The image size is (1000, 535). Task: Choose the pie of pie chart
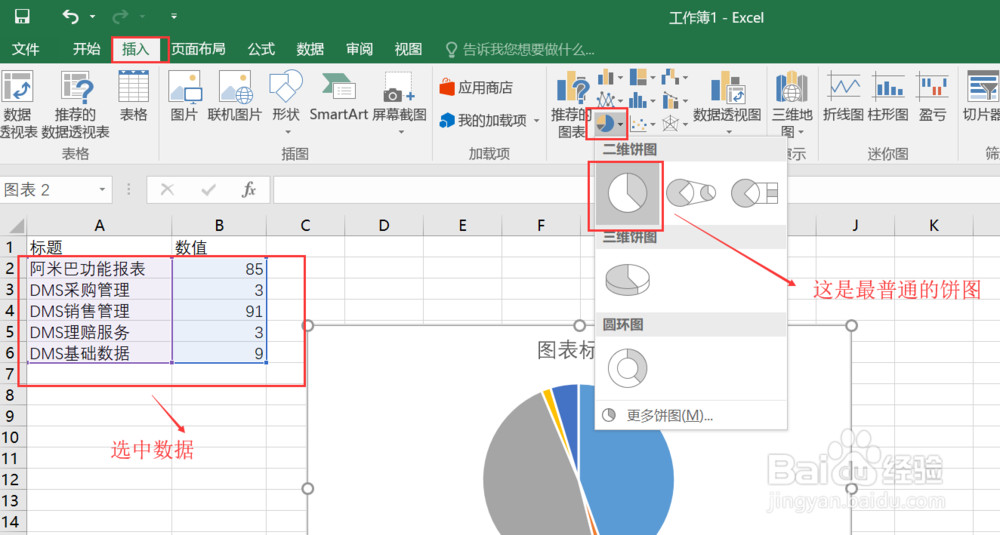[x=691, y=192]
